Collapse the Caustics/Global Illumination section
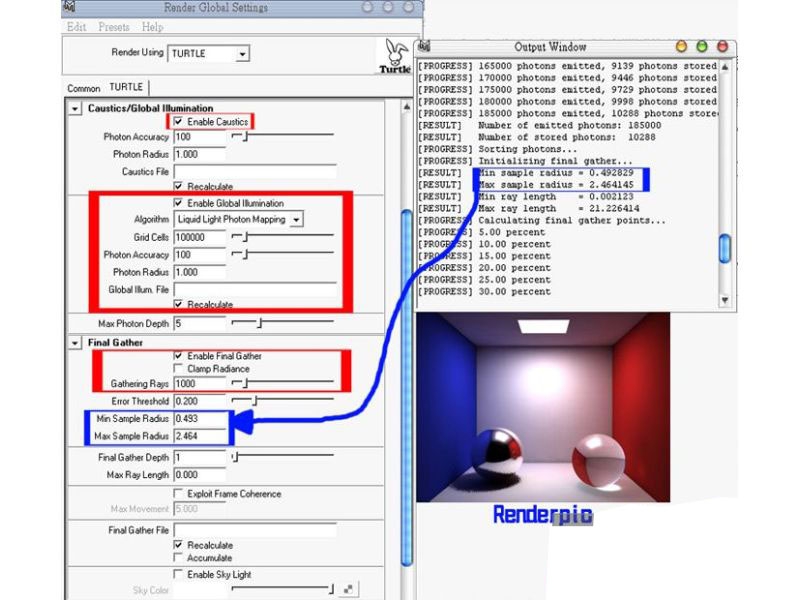 point(75,109)
